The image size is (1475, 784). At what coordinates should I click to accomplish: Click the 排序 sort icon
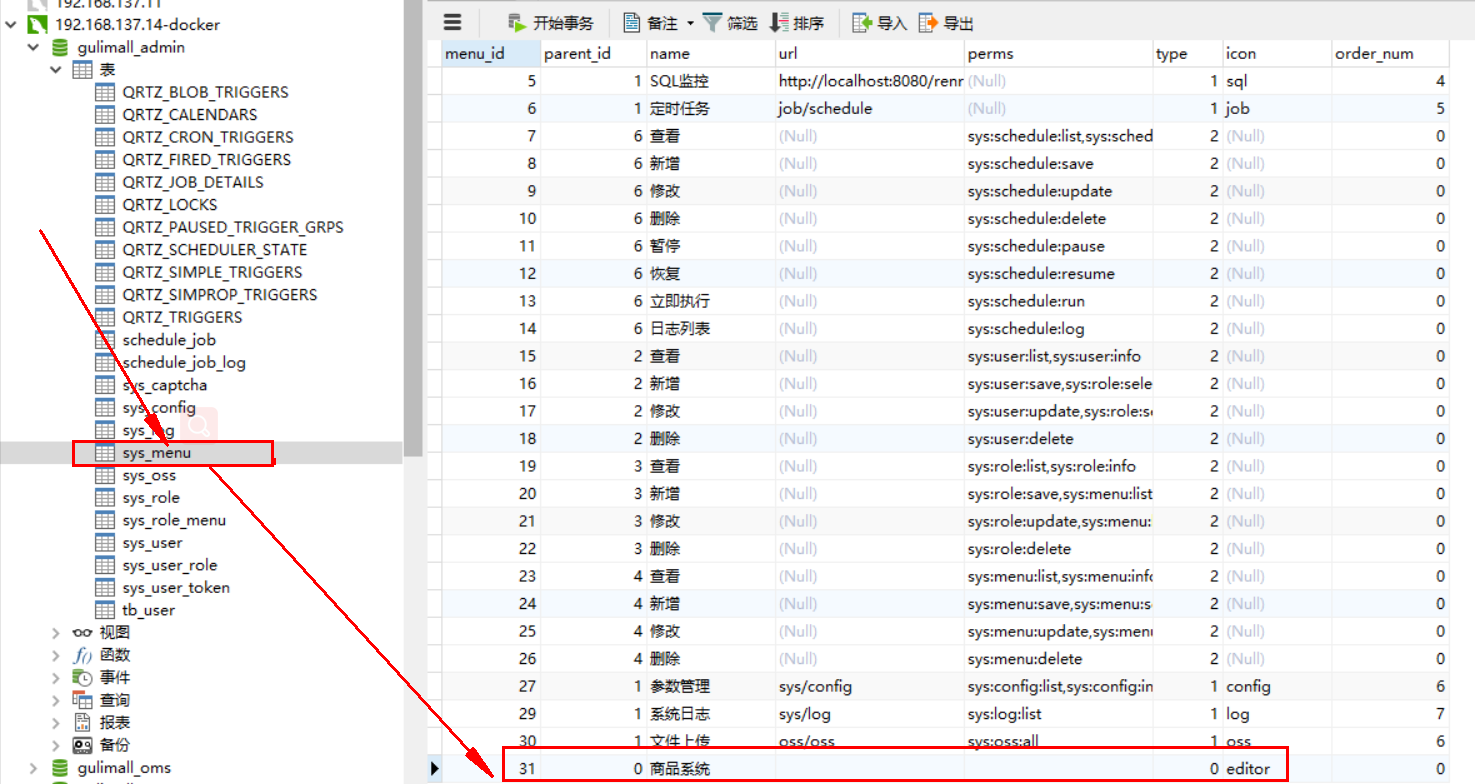click(779, 23)
